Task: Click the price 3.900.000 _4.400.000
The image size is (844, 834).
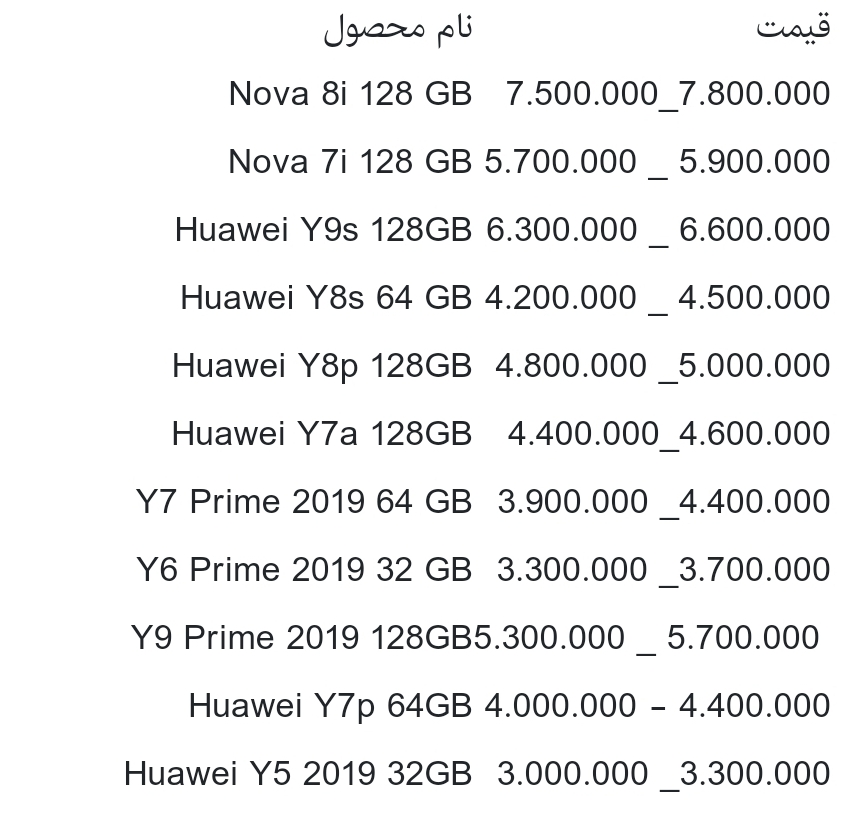Action: [663, 502]
